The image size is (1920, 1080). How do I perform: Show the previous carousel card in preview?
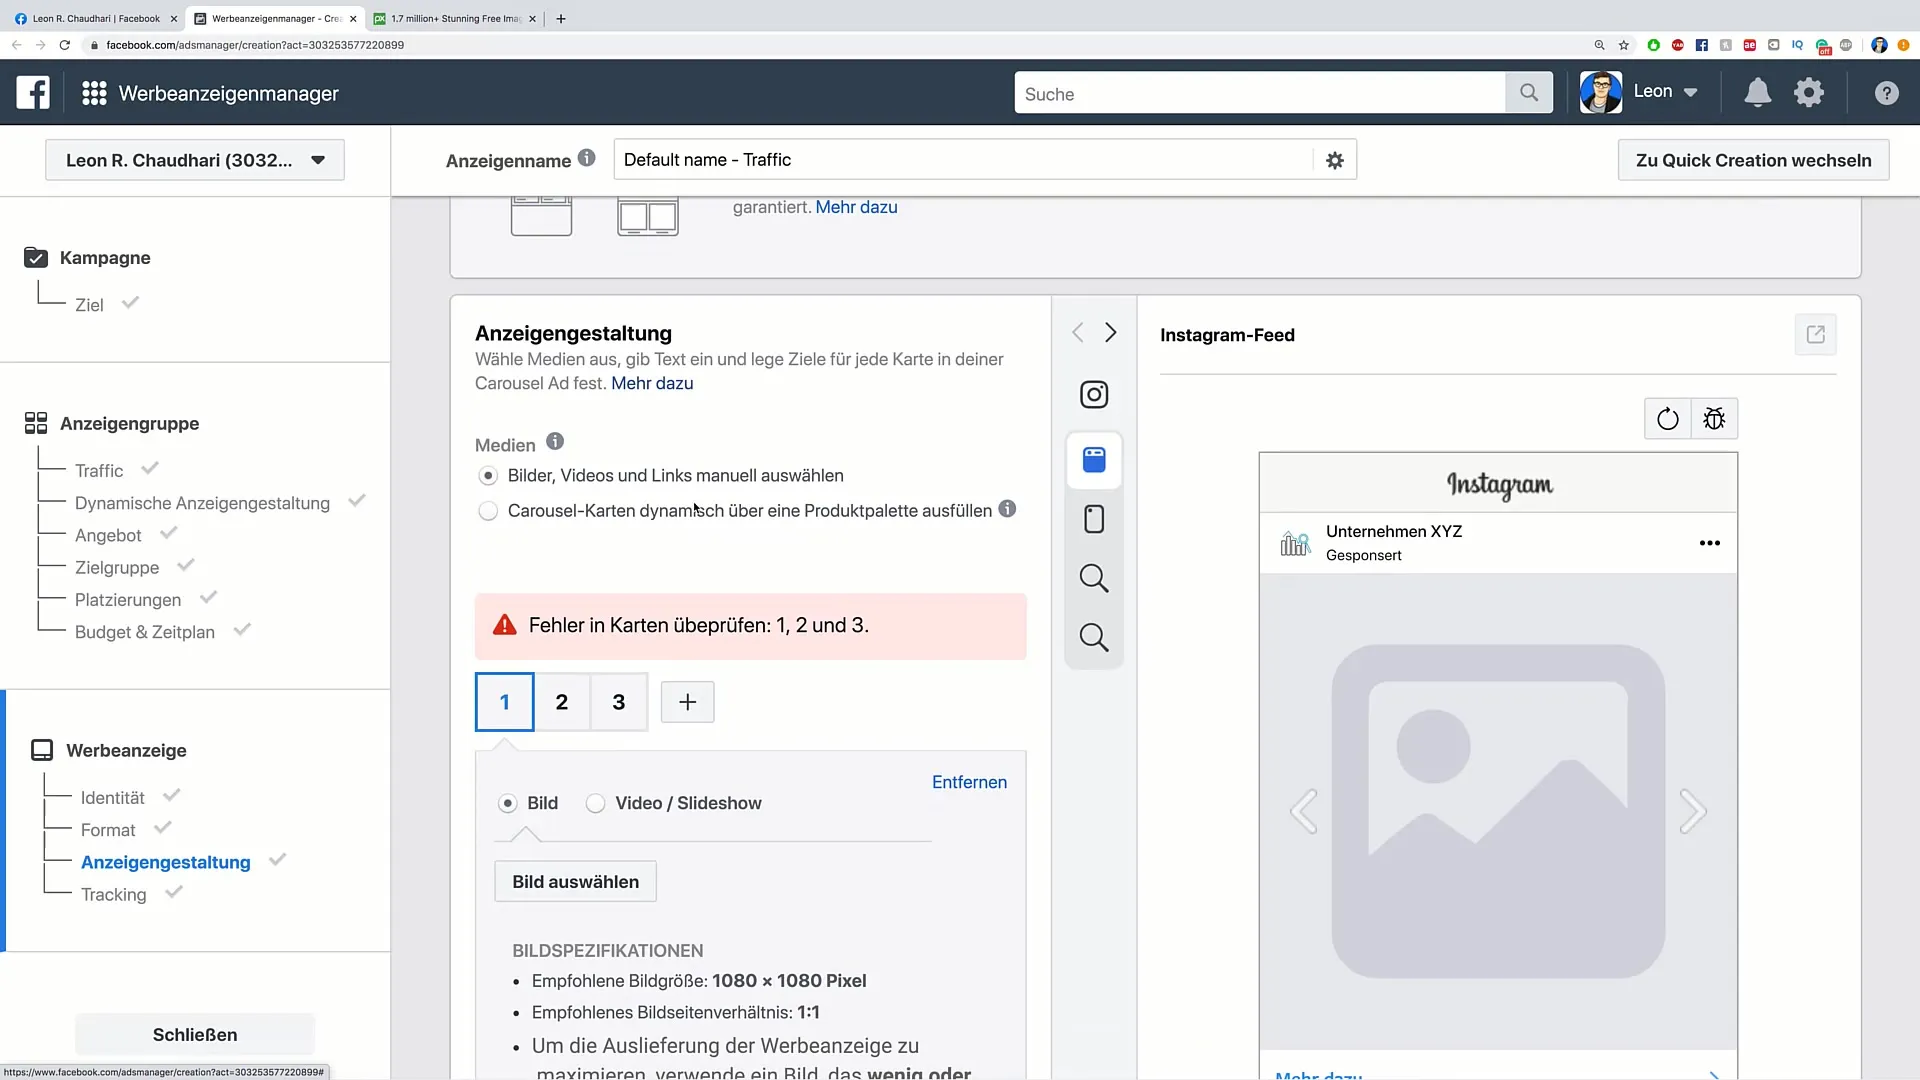pyautogui.click(x=1304, y=811)
